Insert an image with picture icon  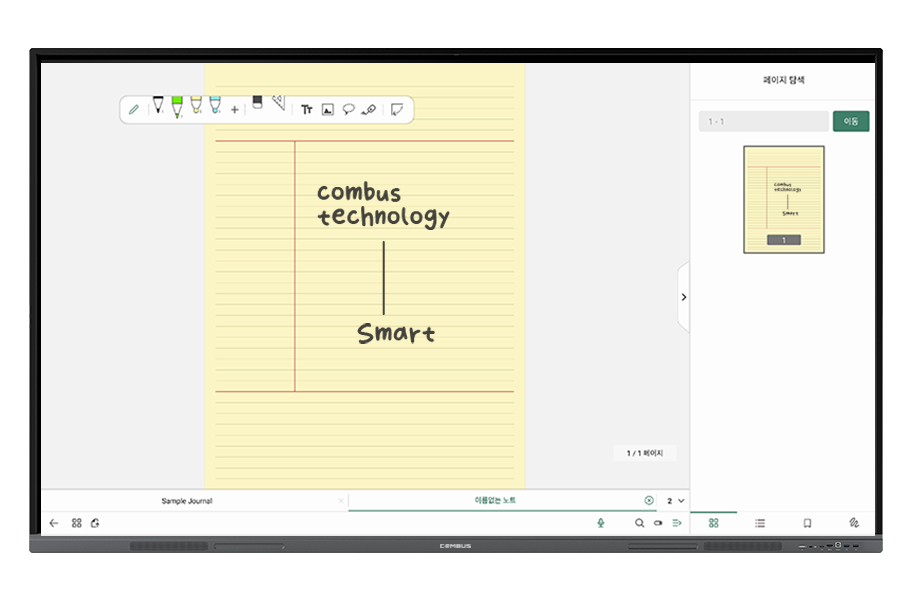pos(327,109)
